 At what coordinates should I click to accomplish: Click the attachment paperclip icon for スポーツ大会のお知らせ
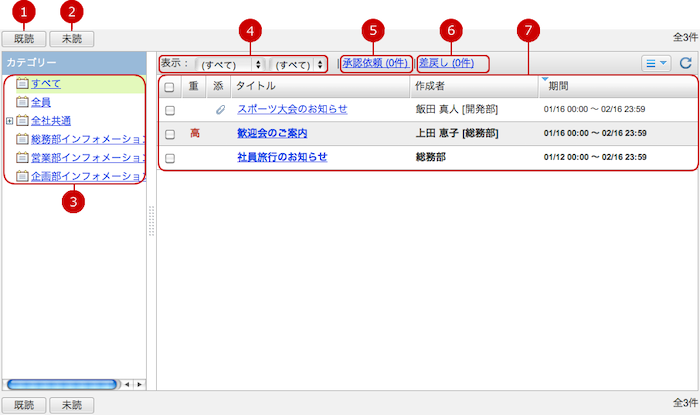coord(220,109)
